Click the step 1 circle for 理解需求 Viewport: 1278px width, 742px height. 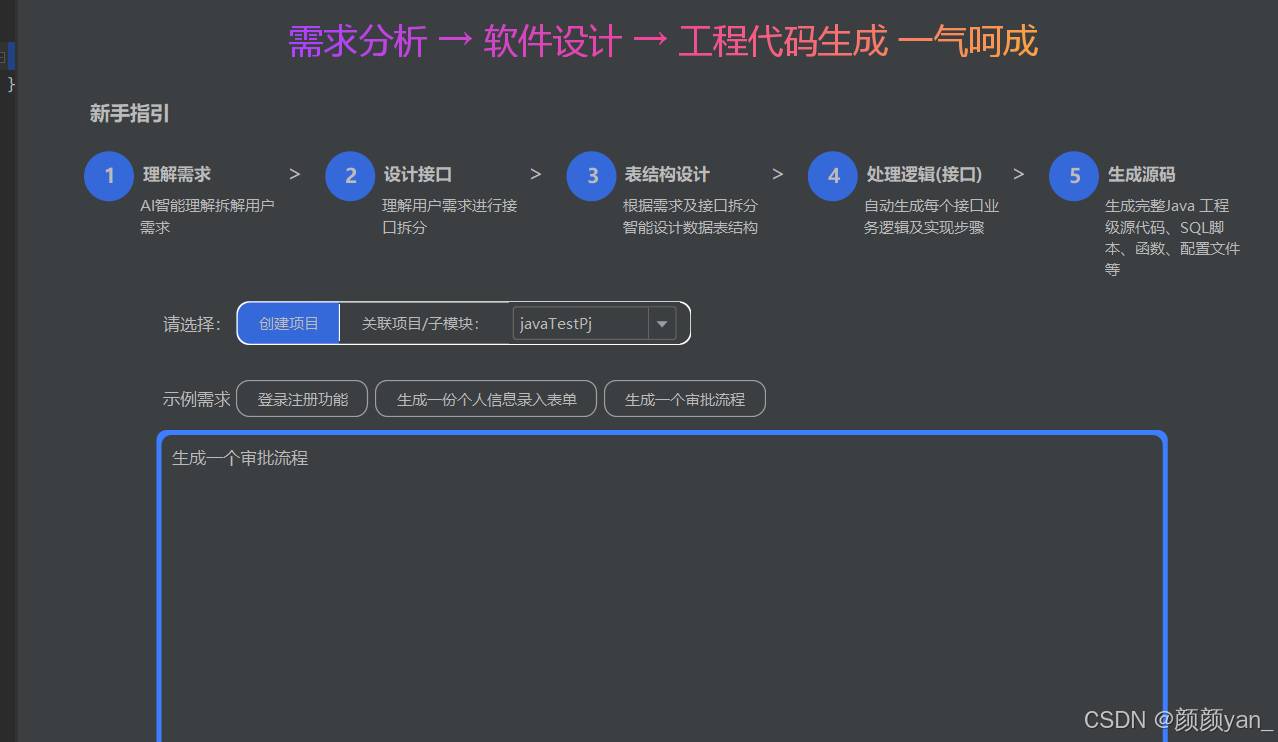(109, 176)
